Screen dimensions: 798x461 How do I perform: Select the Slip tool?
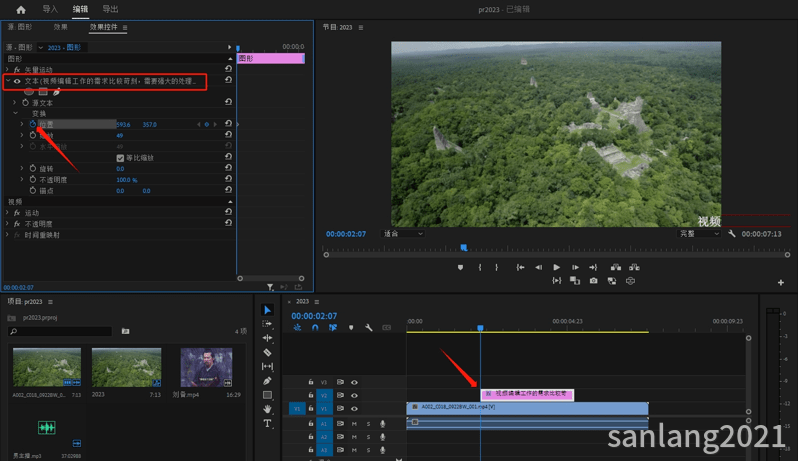click(x=267, y=366)
